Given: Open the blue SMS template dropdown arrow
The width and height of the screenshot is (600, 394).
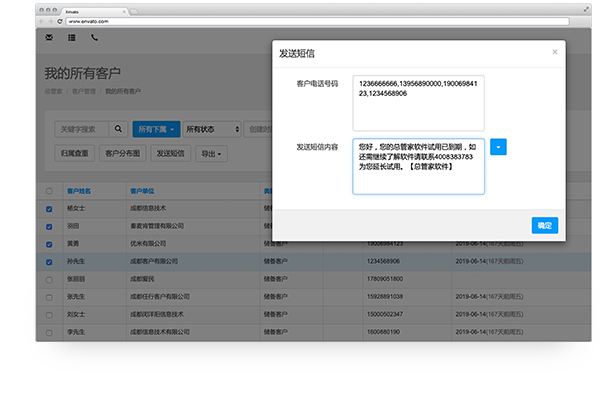Looking at the screenshot, I should (498, 147).
